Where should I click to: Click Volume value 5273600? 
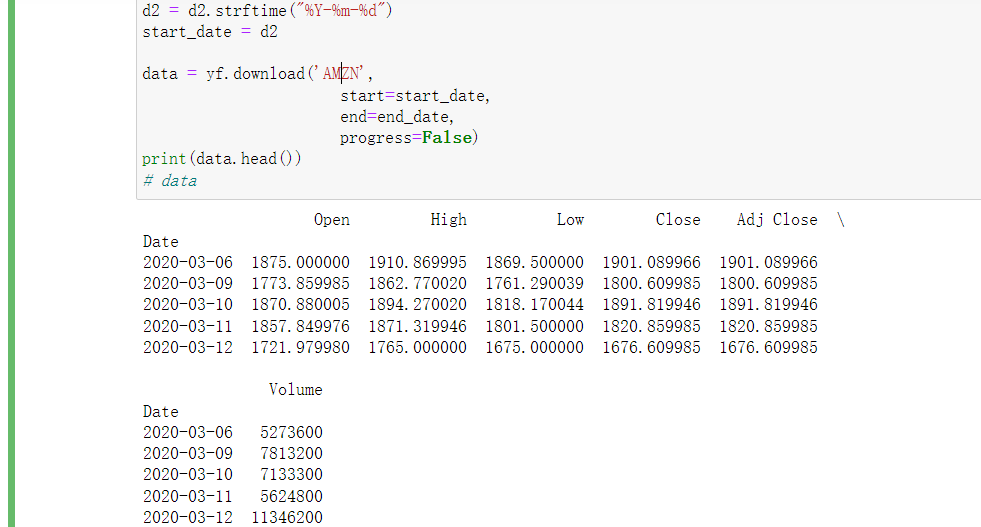[x=292, y=432]
